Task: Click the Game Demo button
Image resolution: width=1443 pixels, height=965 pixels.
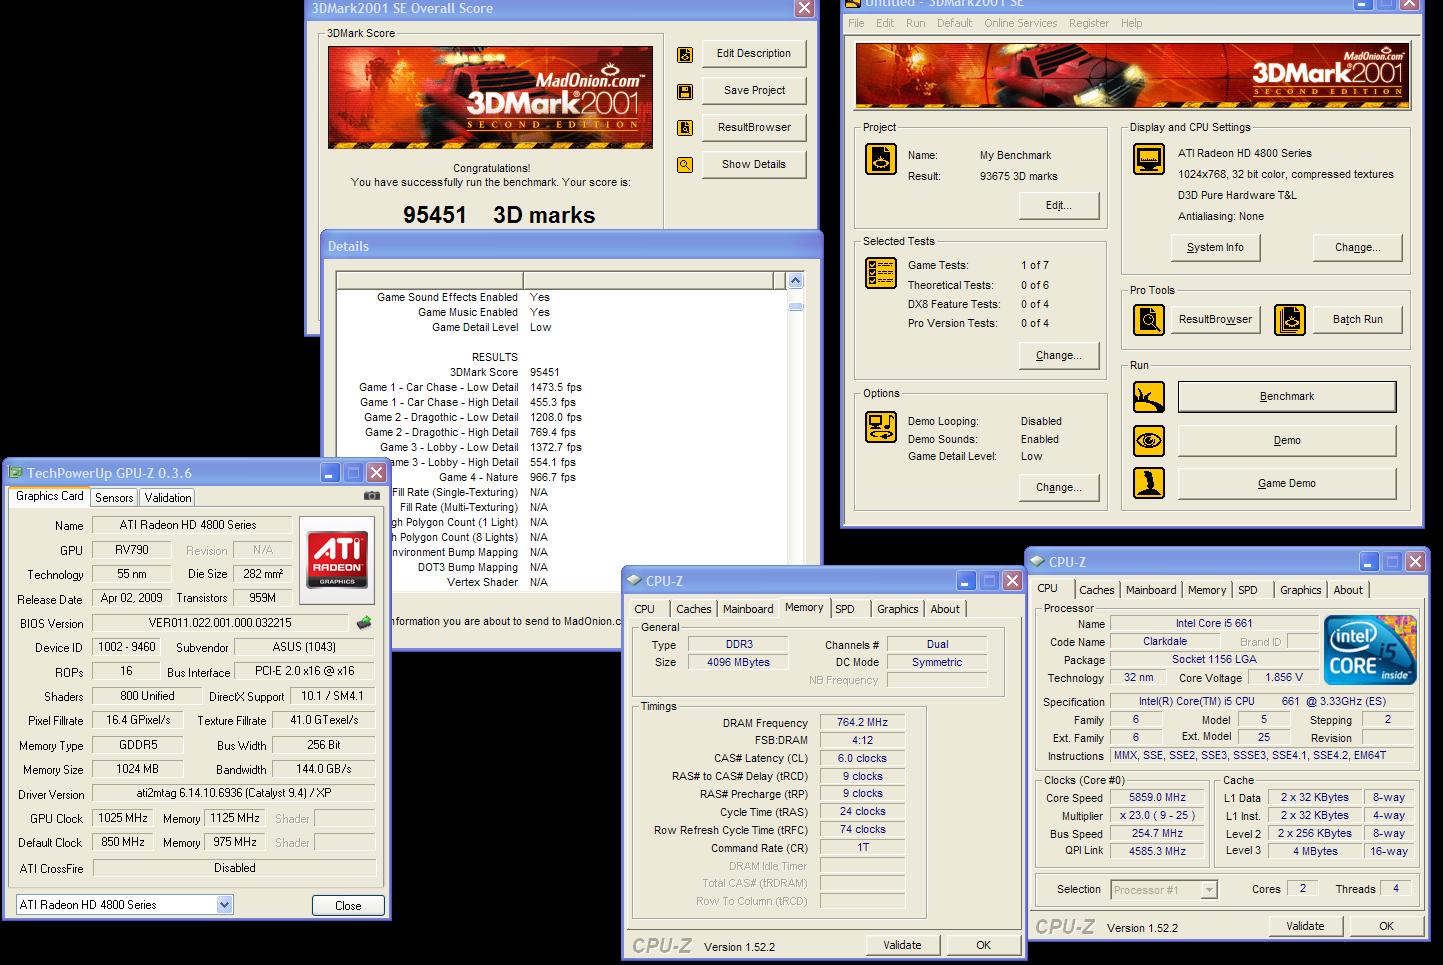Action: (x=1287, y=484)
